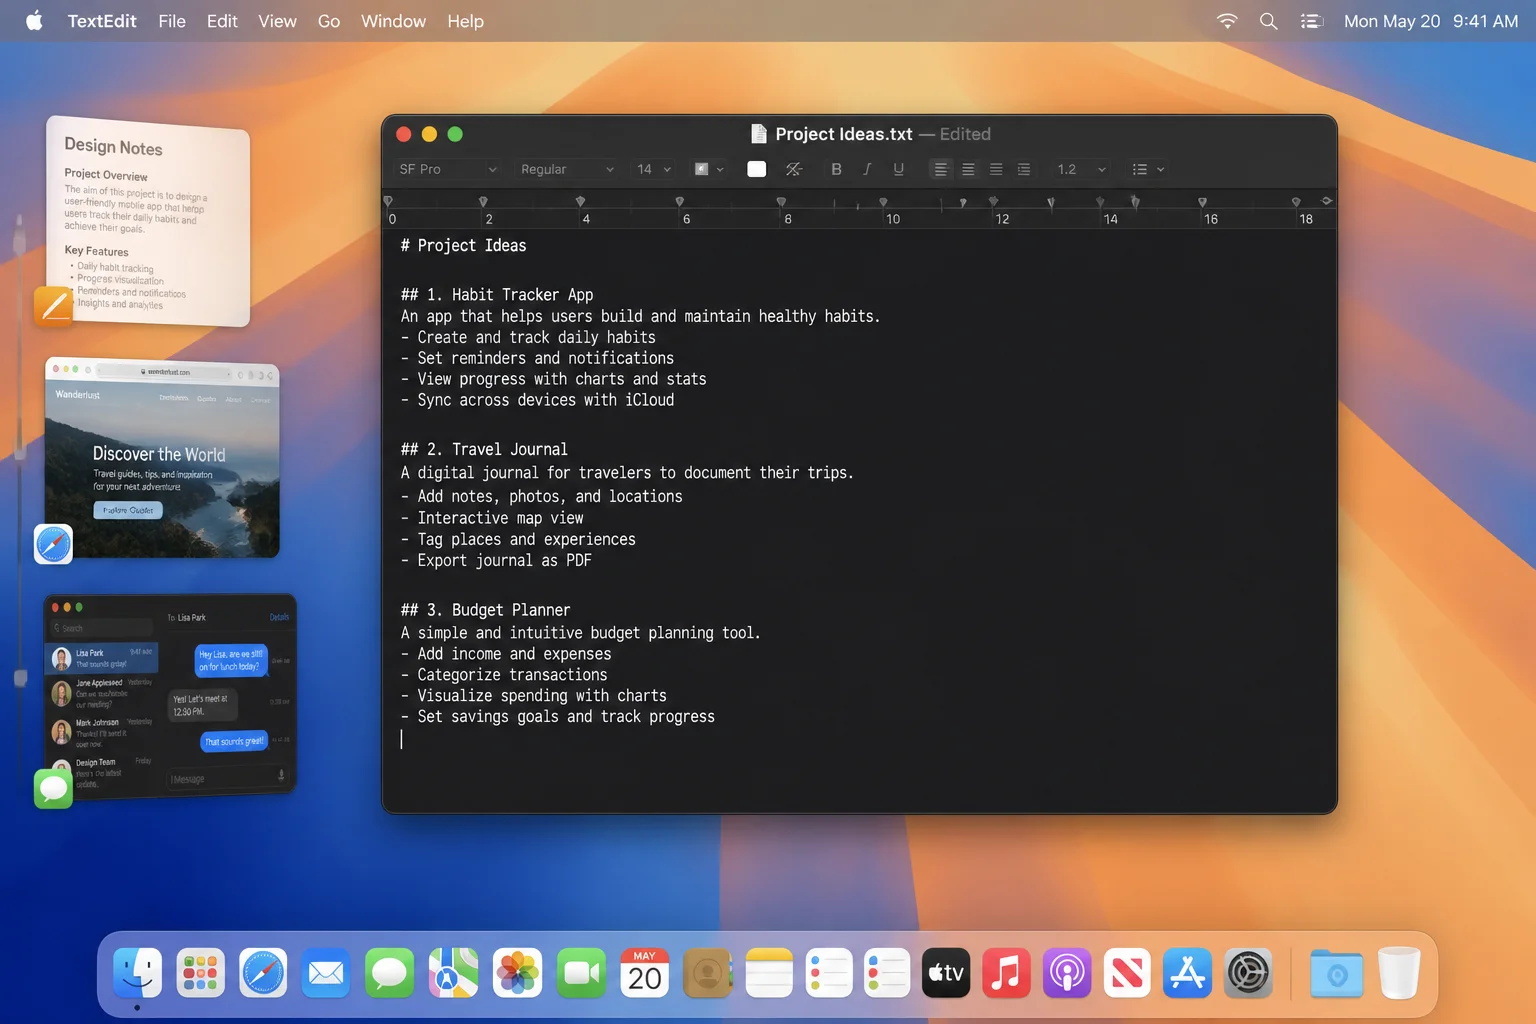Open the TextEdit app menu
This screenshot has width=1536, height=1024.
[102, 21]
